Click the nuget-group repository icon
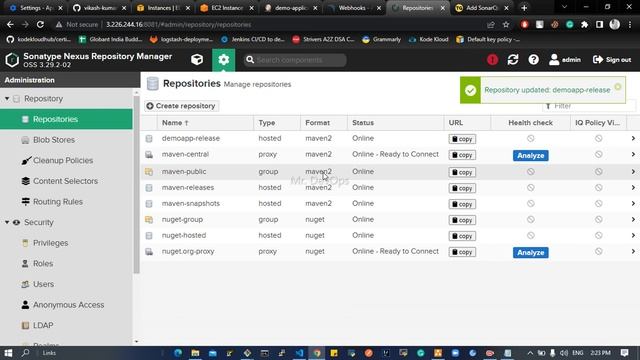Image resolution: width=640 pixels, height=360 pixels. coord(149,220)
